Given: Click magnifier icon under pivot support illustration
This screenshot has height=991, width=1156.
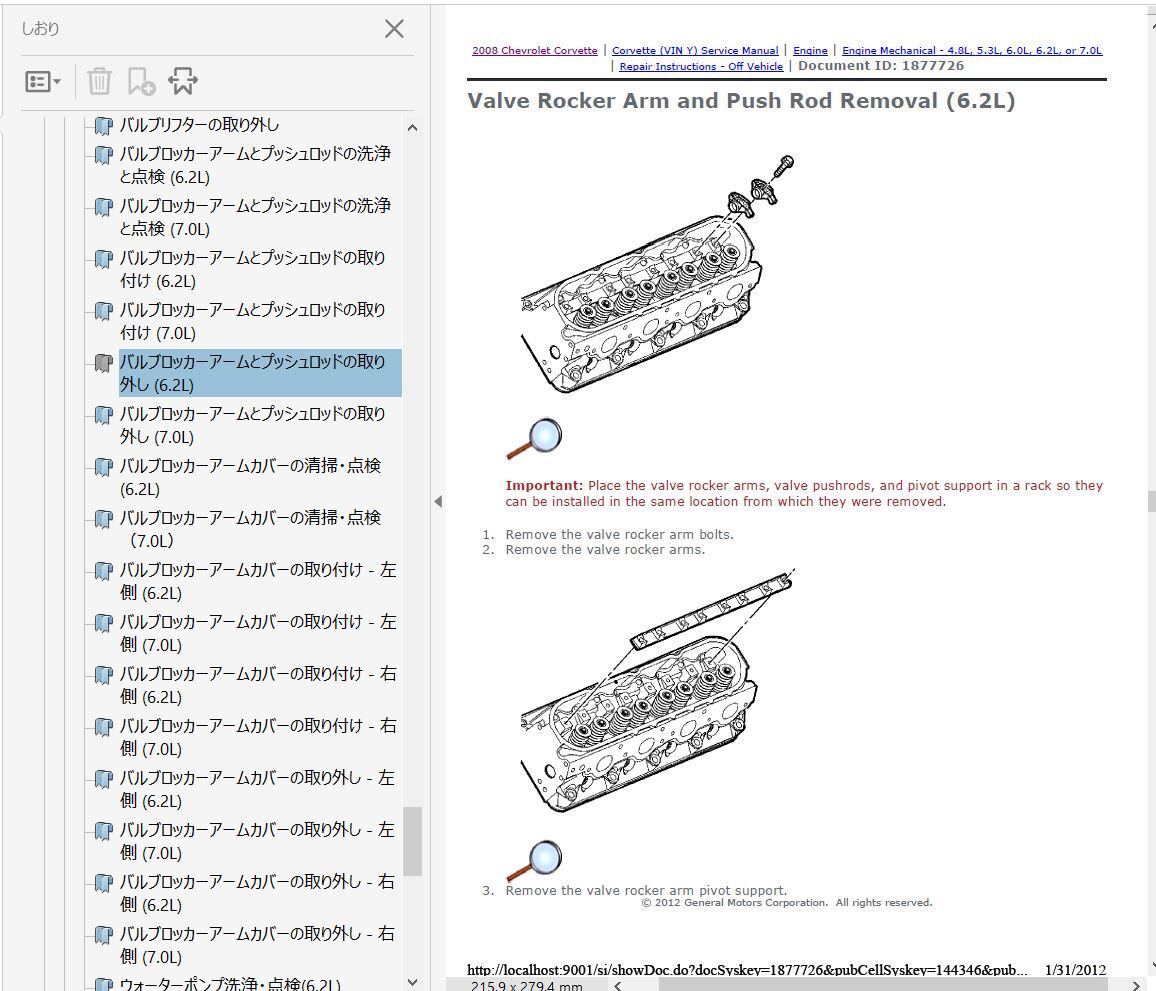Looking at the screenshot, I should point(535,860).
